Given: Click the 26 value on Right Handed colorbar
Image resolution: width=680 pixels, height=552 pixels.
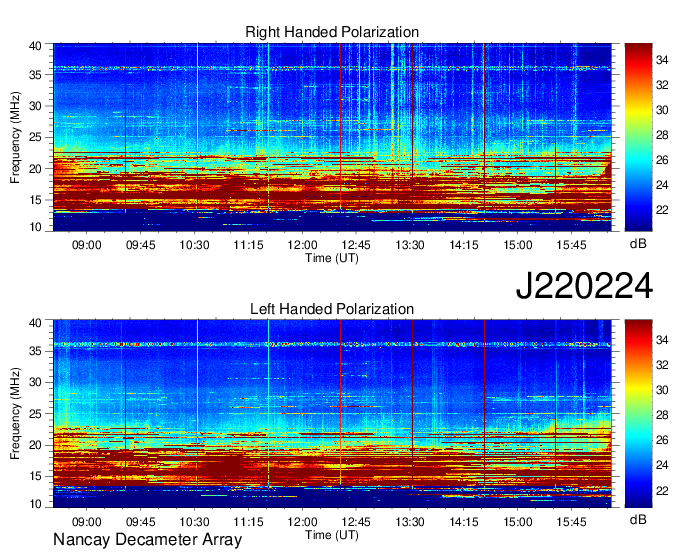Looking at the screenshot, I should point(662,160).
